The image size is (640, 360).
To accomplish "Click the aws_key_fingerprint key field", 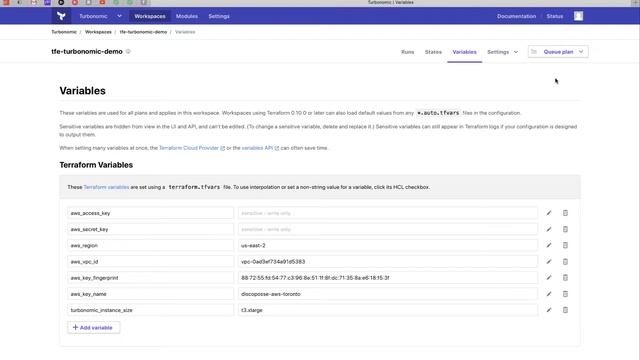I will coord(151,278).
